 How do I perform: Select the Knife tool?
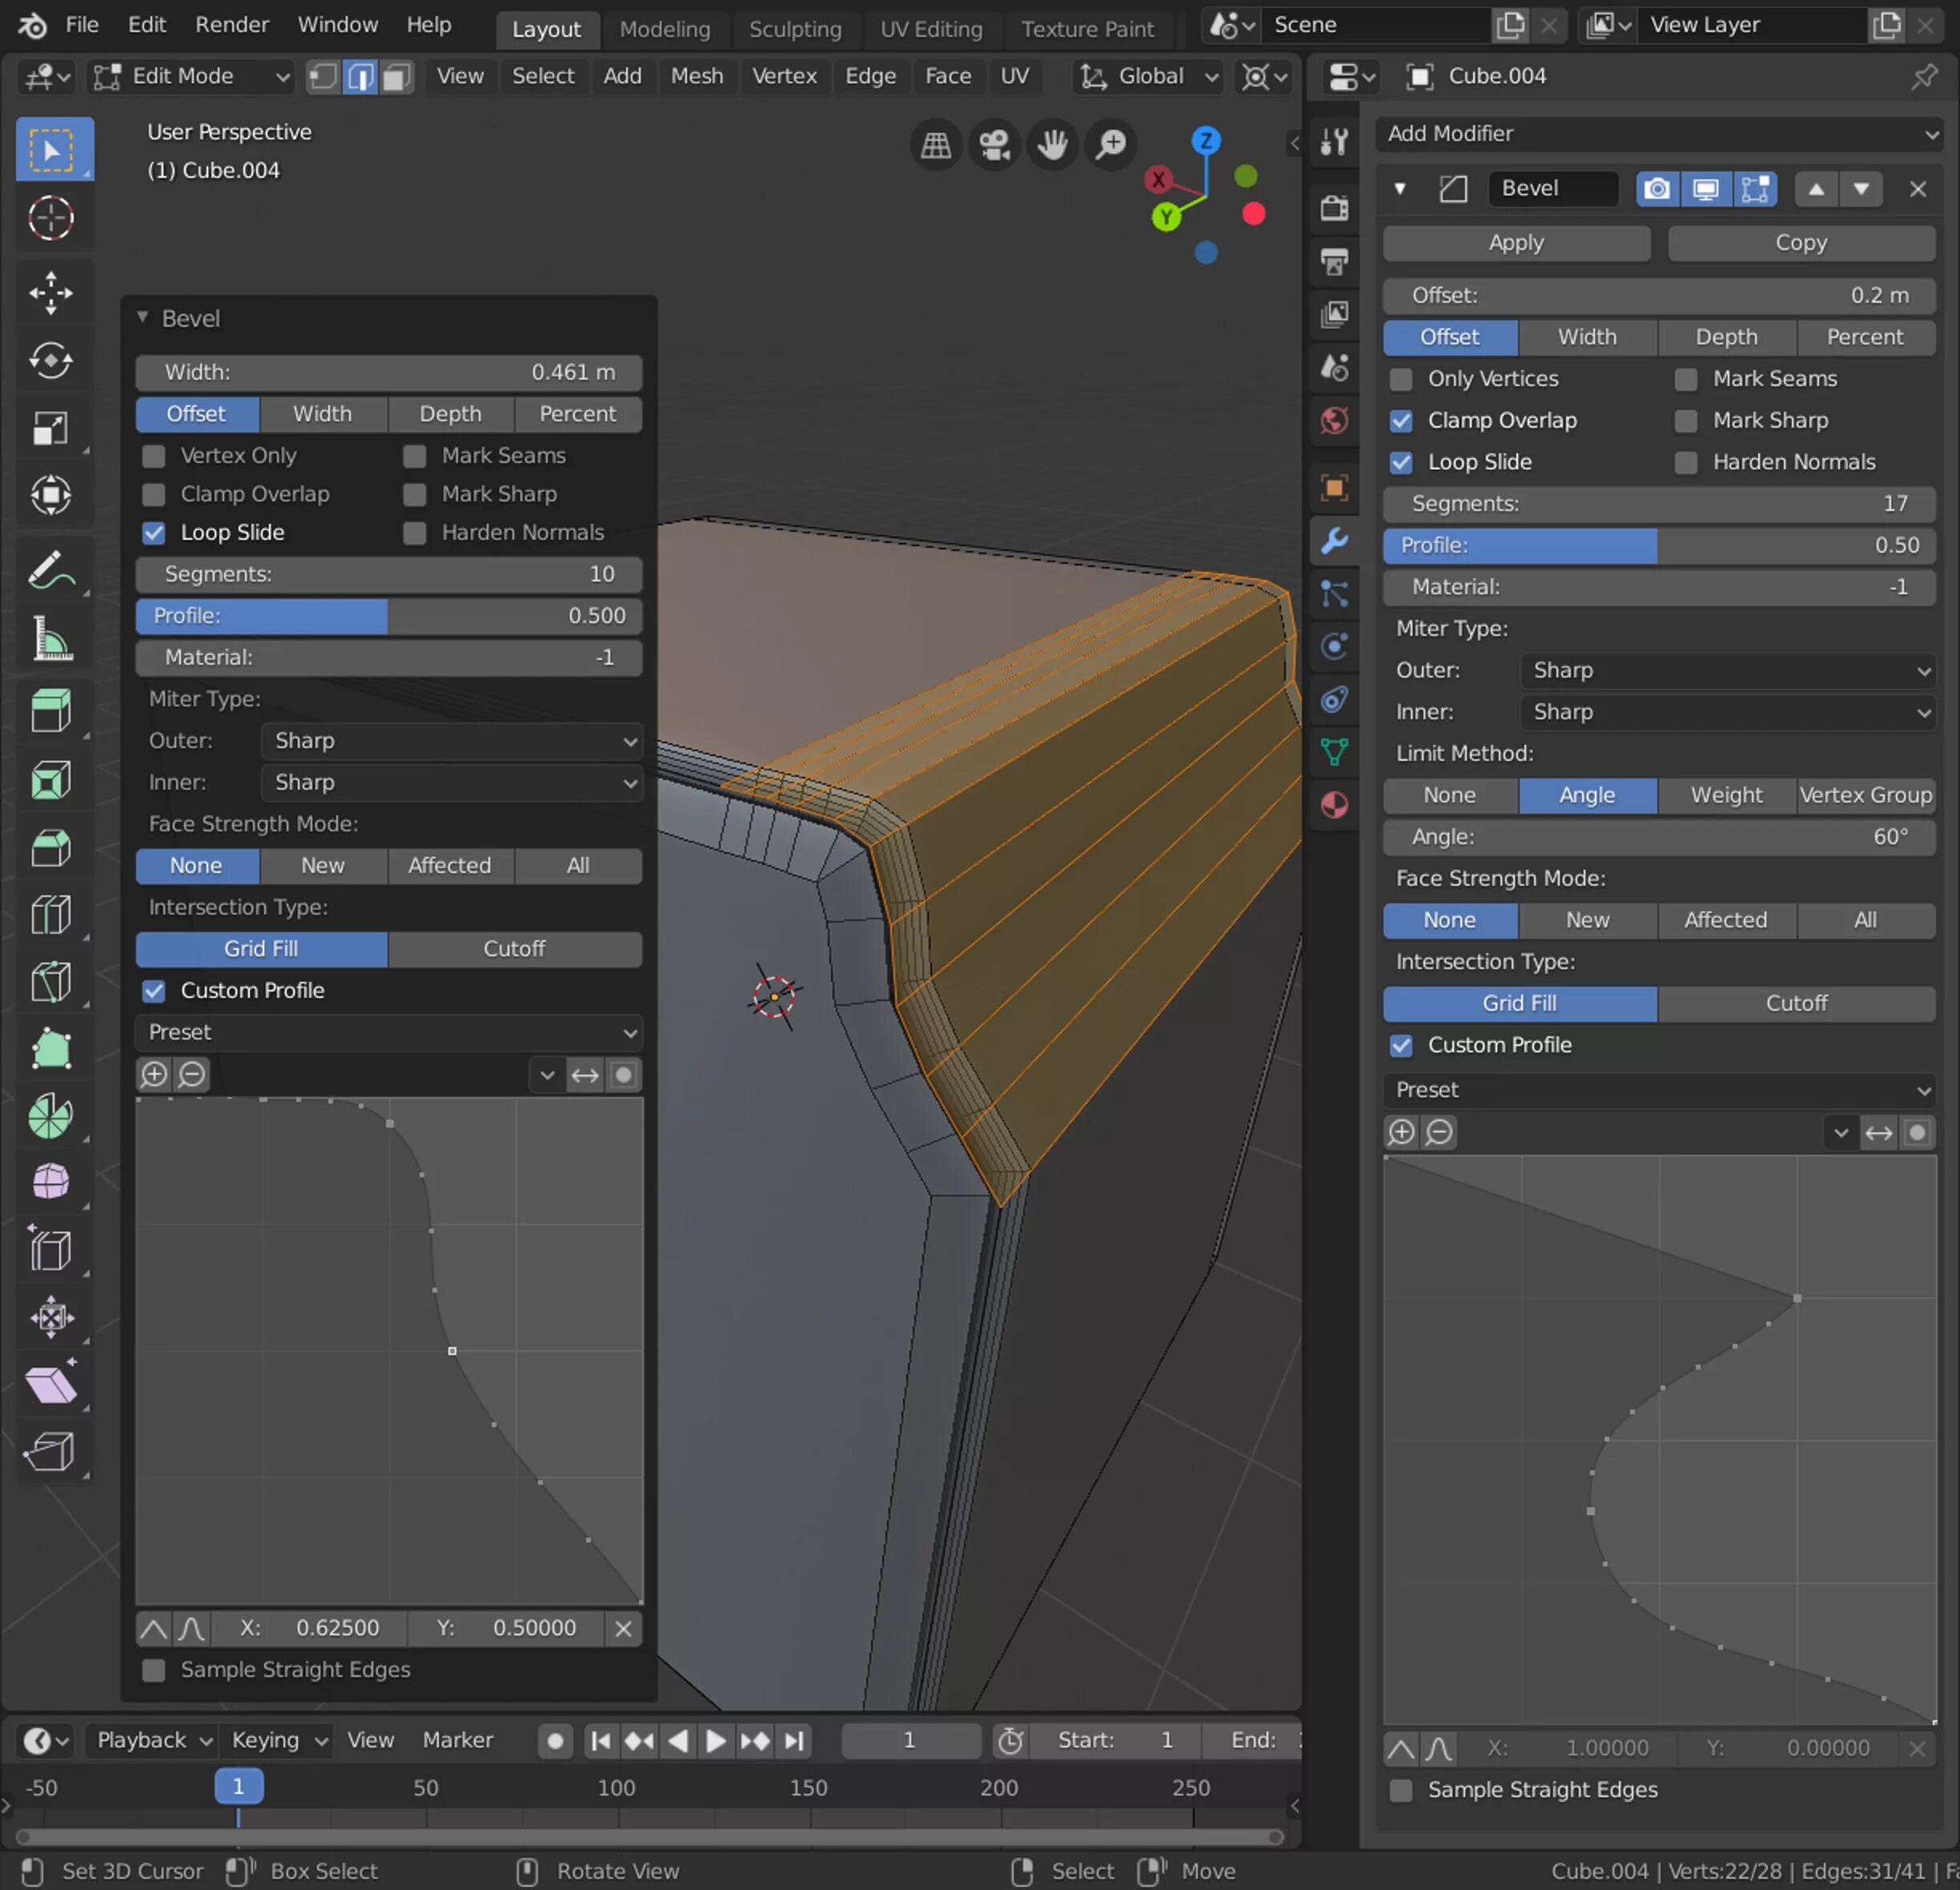click(x=51, y=982)
